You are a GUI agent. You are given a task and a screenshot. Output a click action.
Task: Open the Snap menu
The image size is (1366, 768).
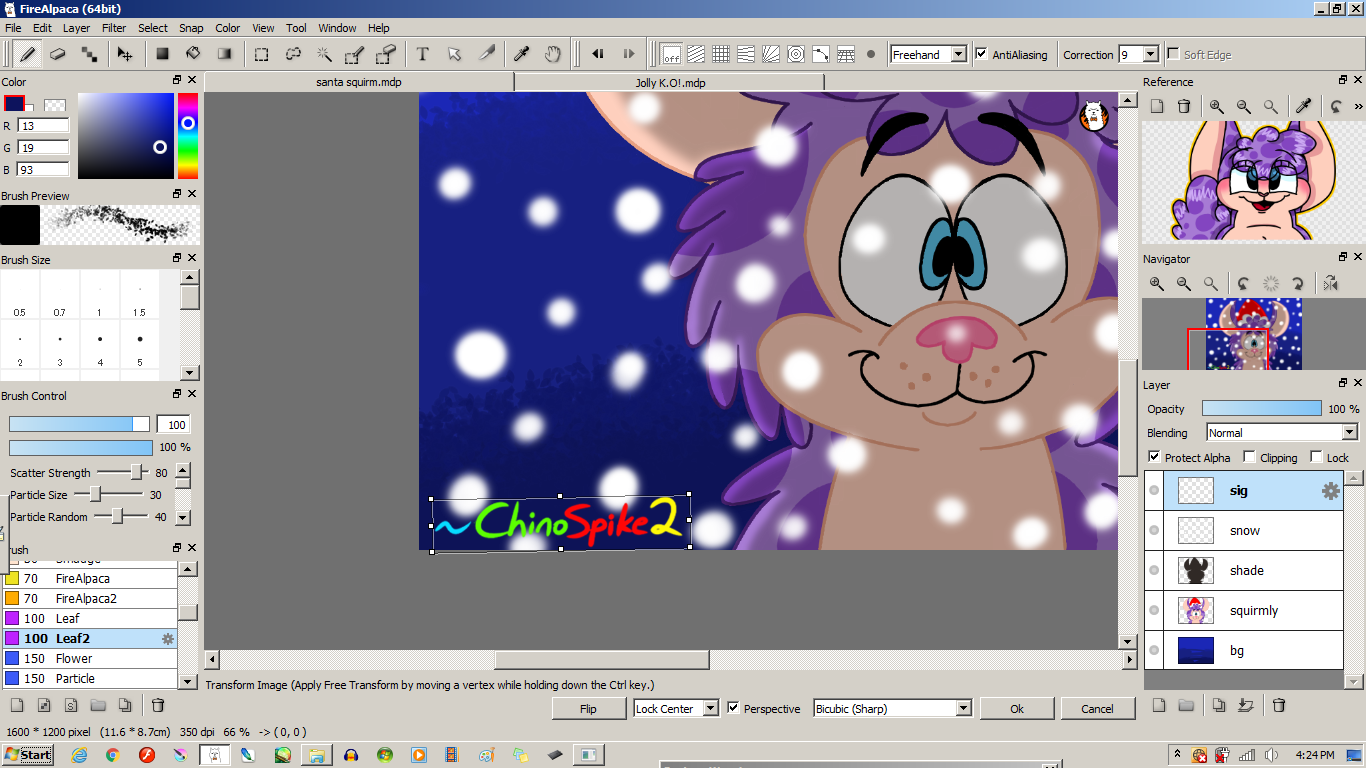191,28
